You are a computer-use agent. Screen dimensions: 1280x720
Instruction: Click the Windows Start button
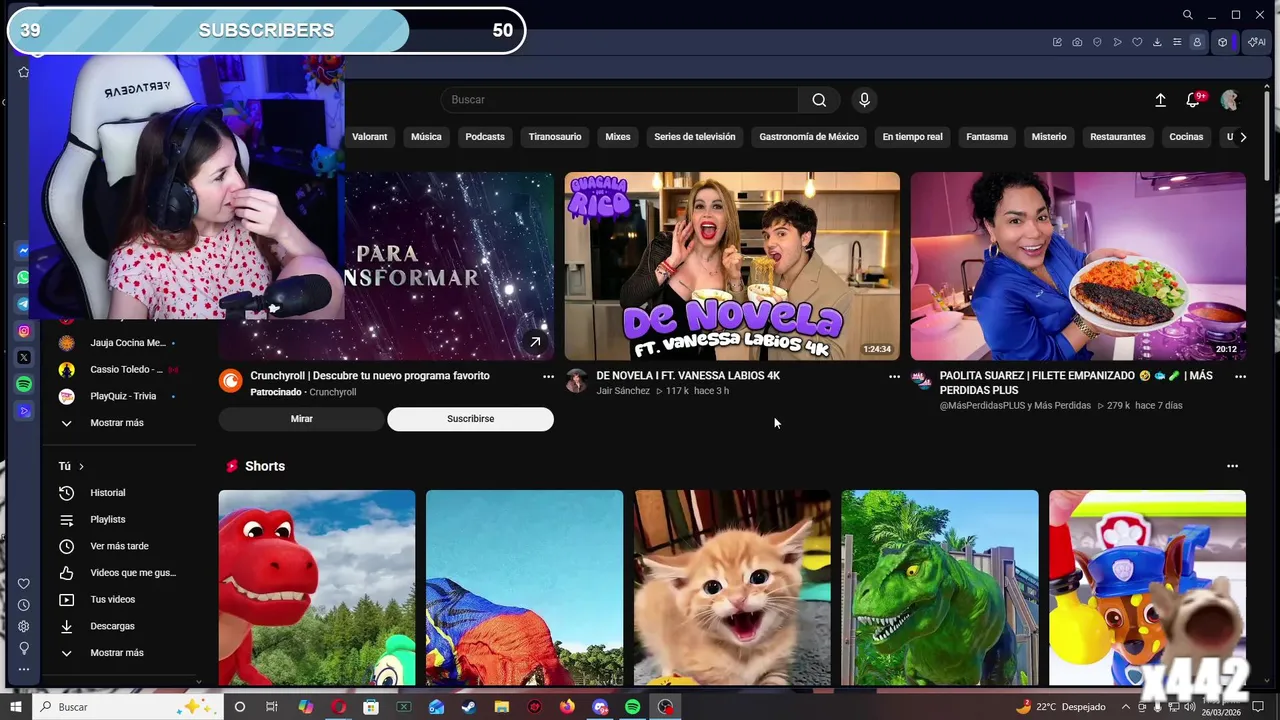pyautogui.click(x=16, y=707)
